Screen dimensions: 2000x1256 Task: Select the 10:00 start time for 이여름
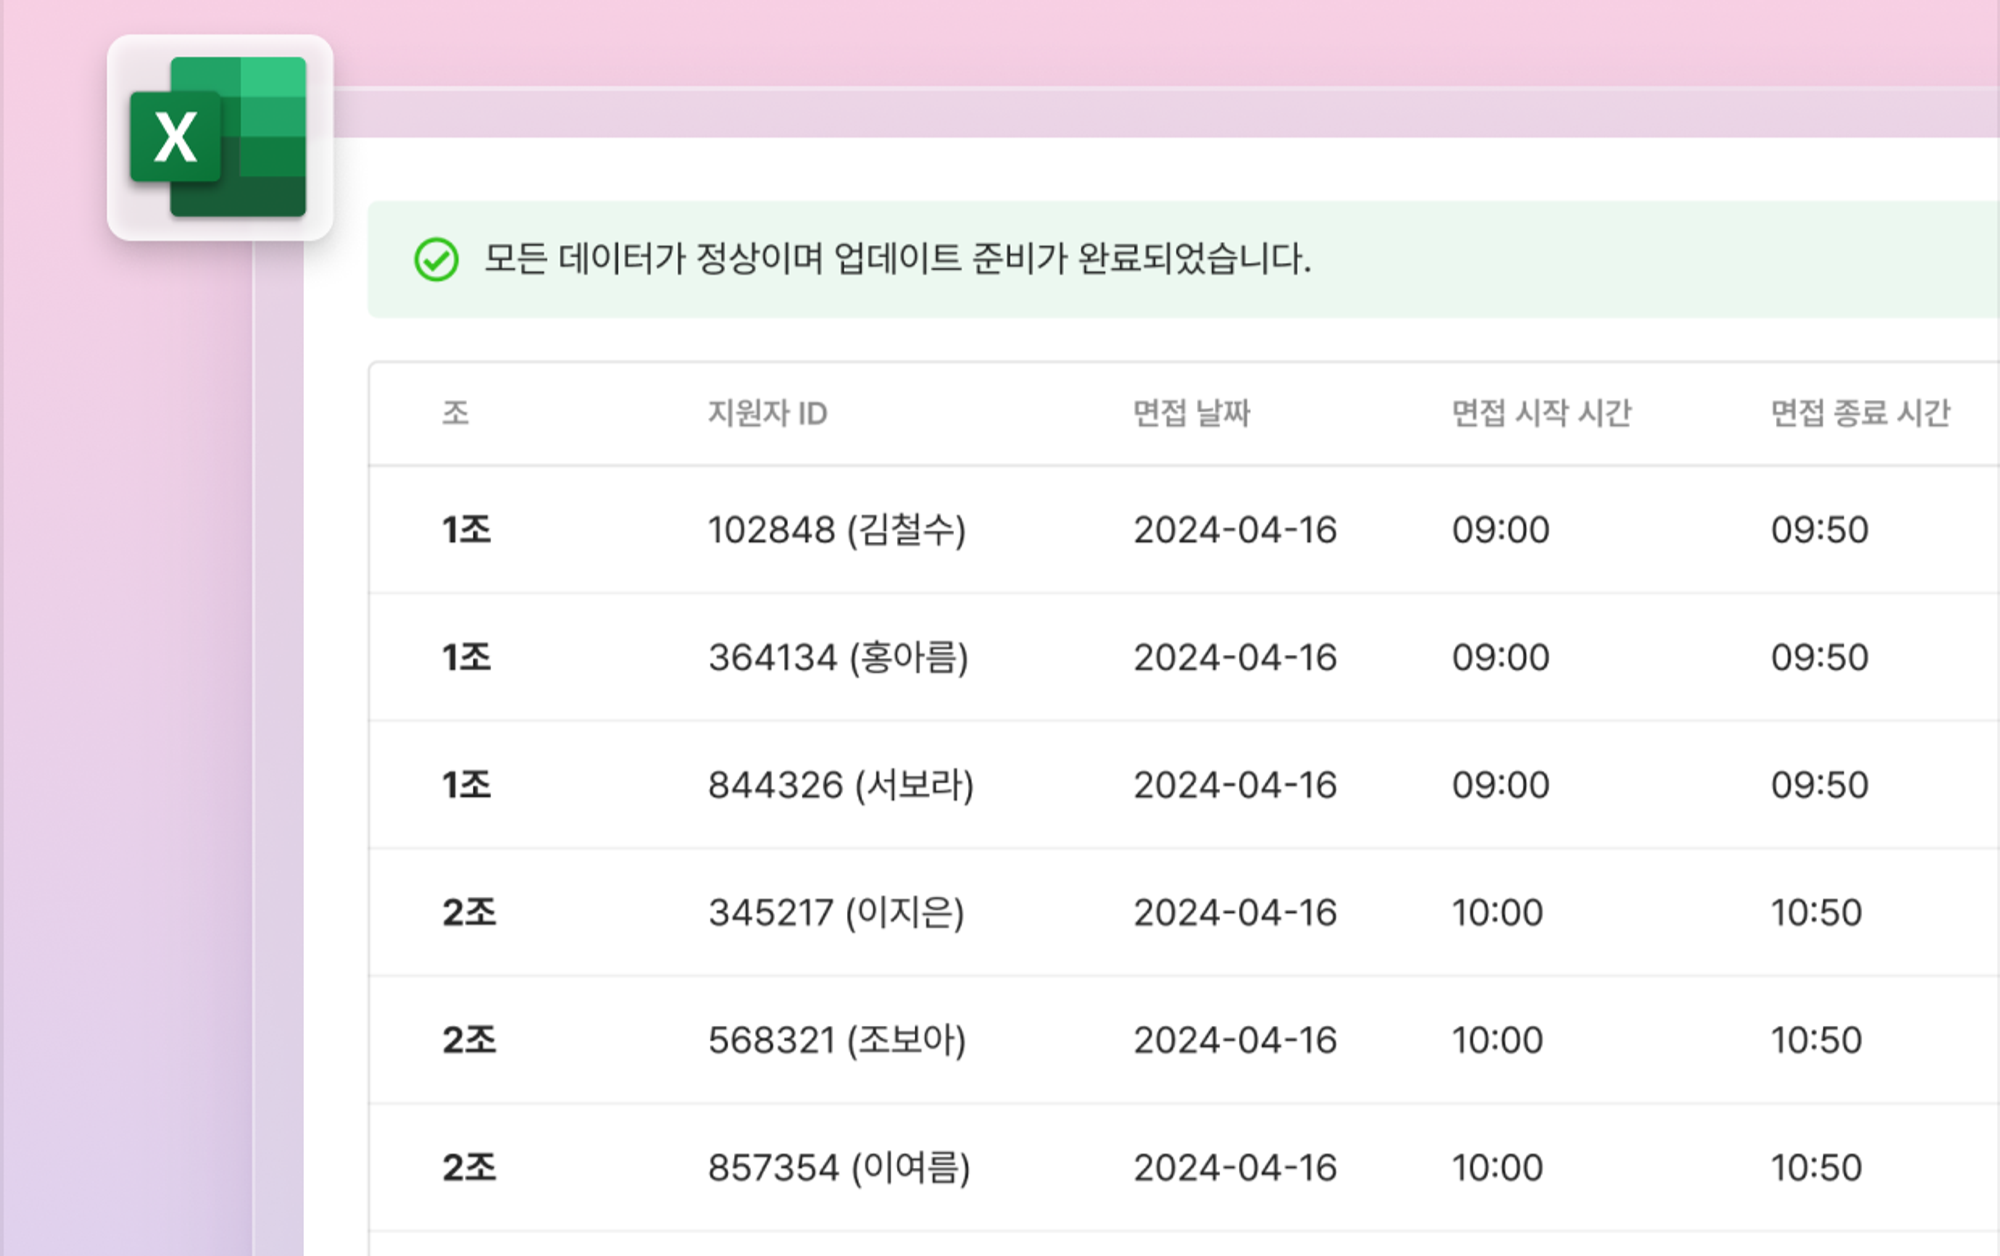[1497, 1168]
